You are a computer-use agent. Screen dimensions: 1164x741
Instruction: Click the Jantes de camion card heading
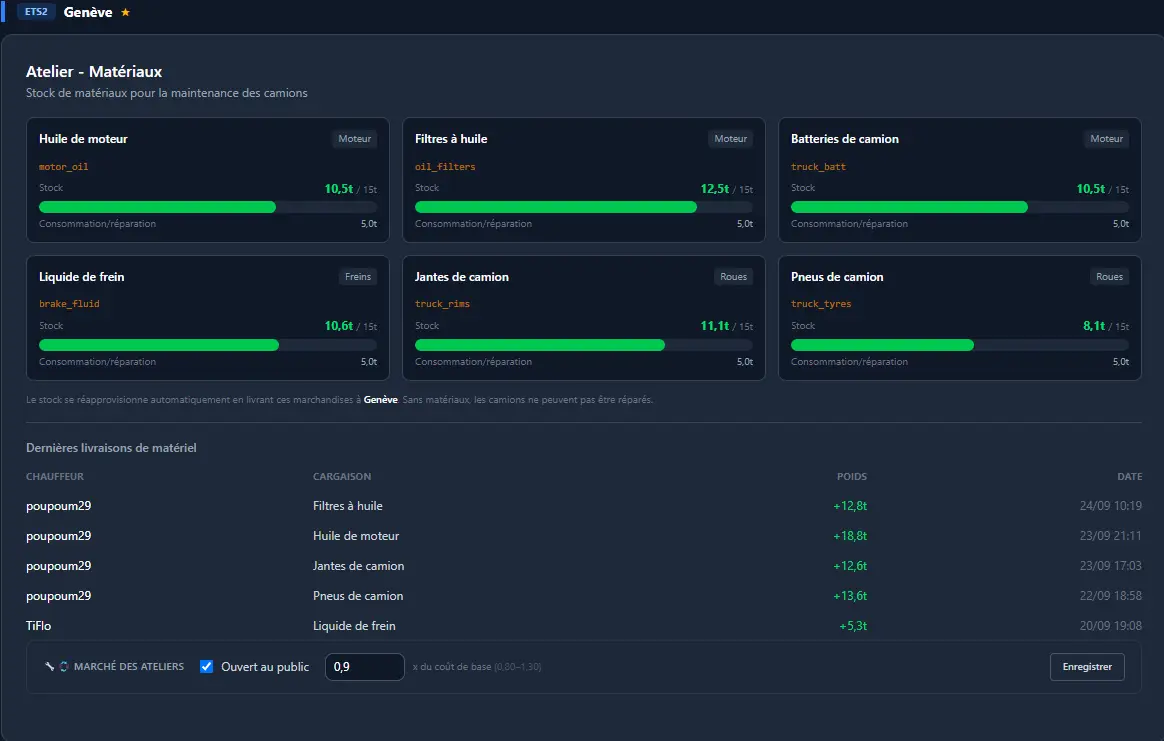[x=462, y=277]
